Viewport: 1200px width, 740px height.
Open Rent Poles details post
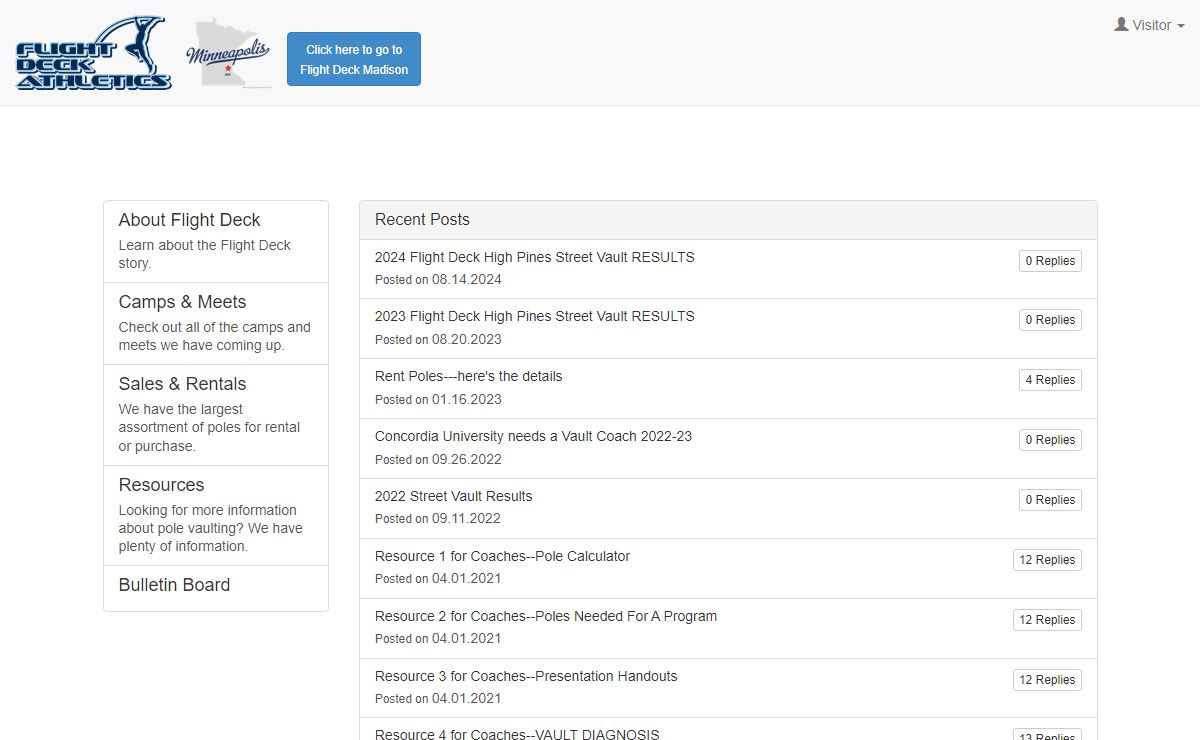coord(469,376)
